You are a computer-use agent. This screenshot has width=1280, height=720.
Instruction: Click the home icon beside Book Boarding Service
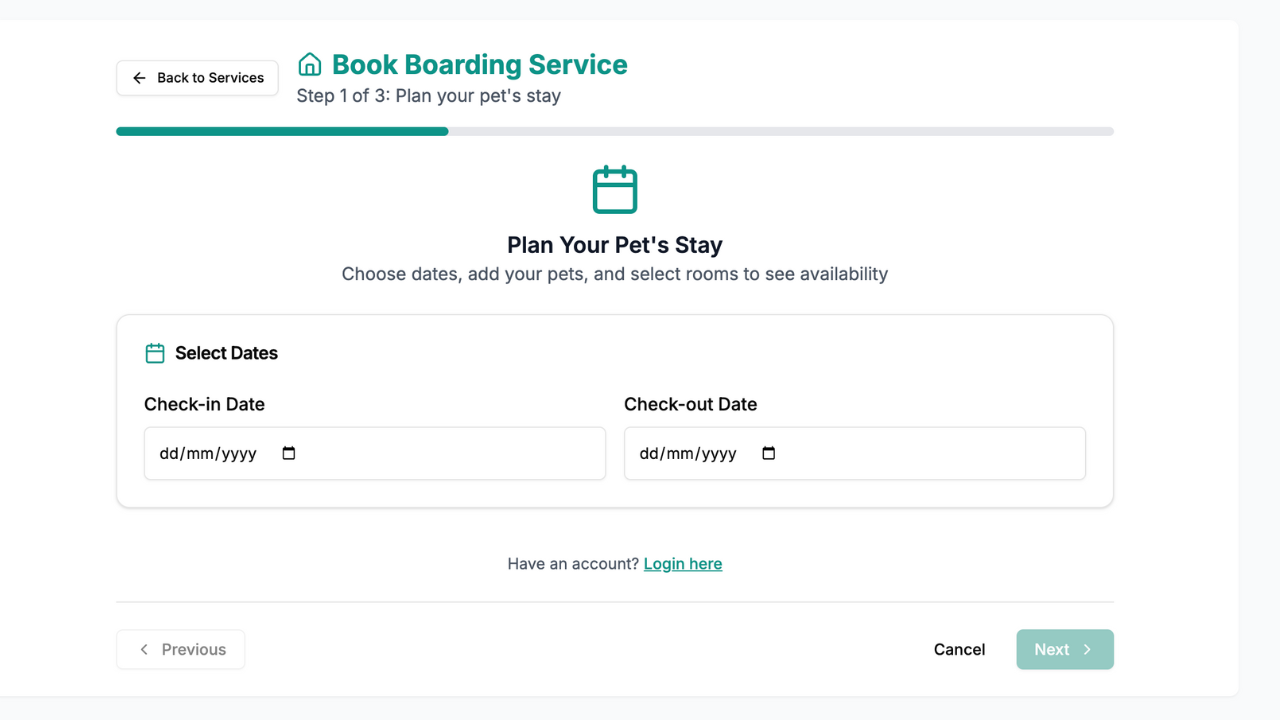[309, 63]
